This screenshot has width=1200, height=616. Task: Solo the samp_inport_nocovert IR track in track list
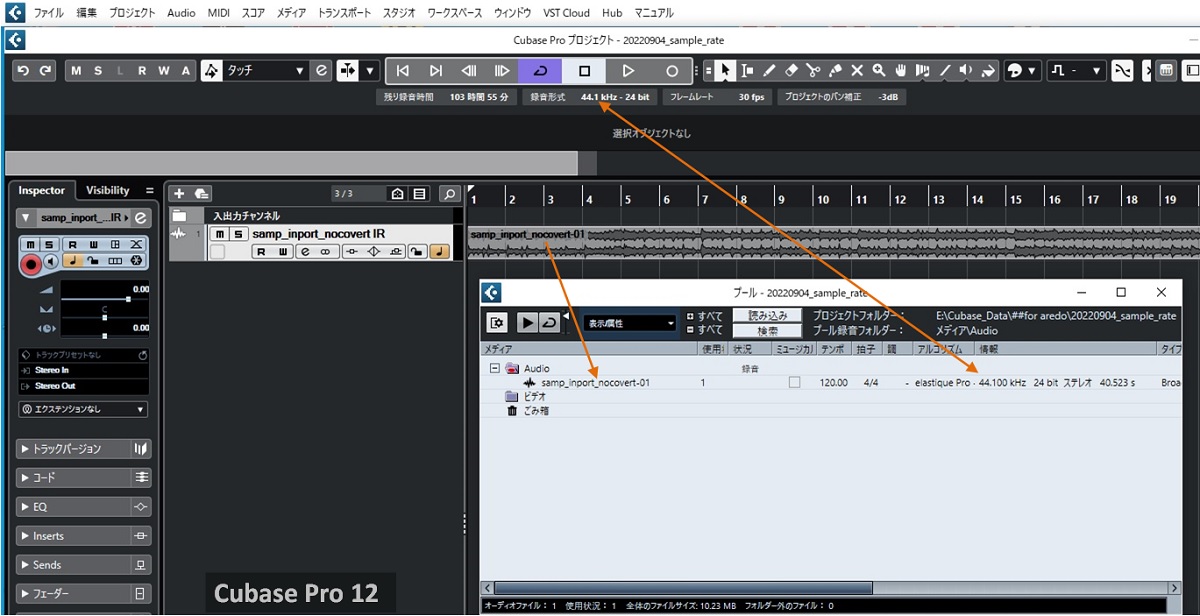click(x=238, y=234)
